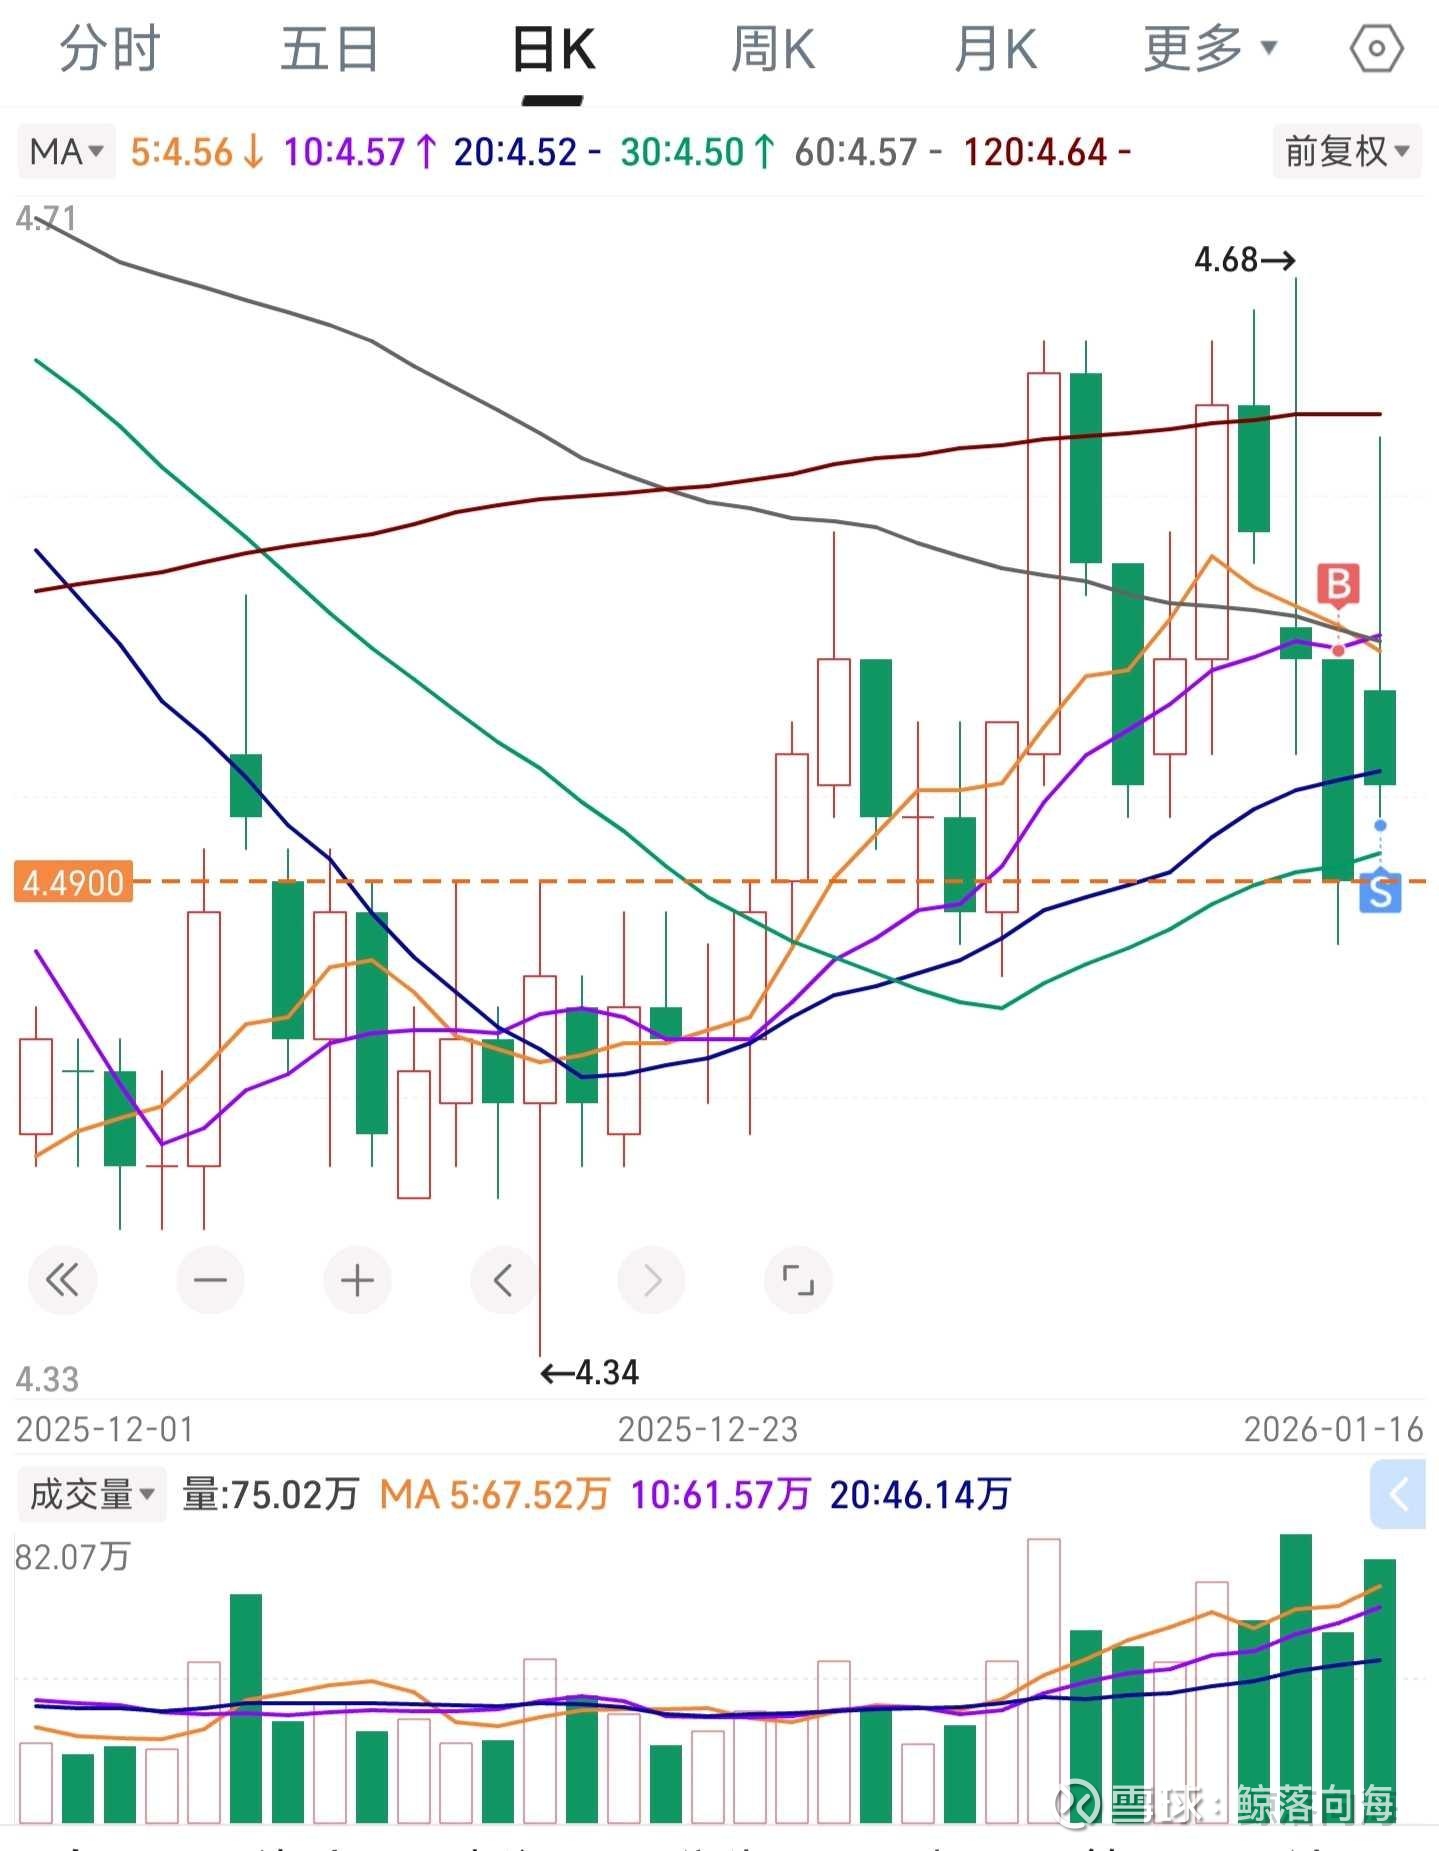Switch to the 周K tab
The image size is (1439, 1851).
click(773, 49)
